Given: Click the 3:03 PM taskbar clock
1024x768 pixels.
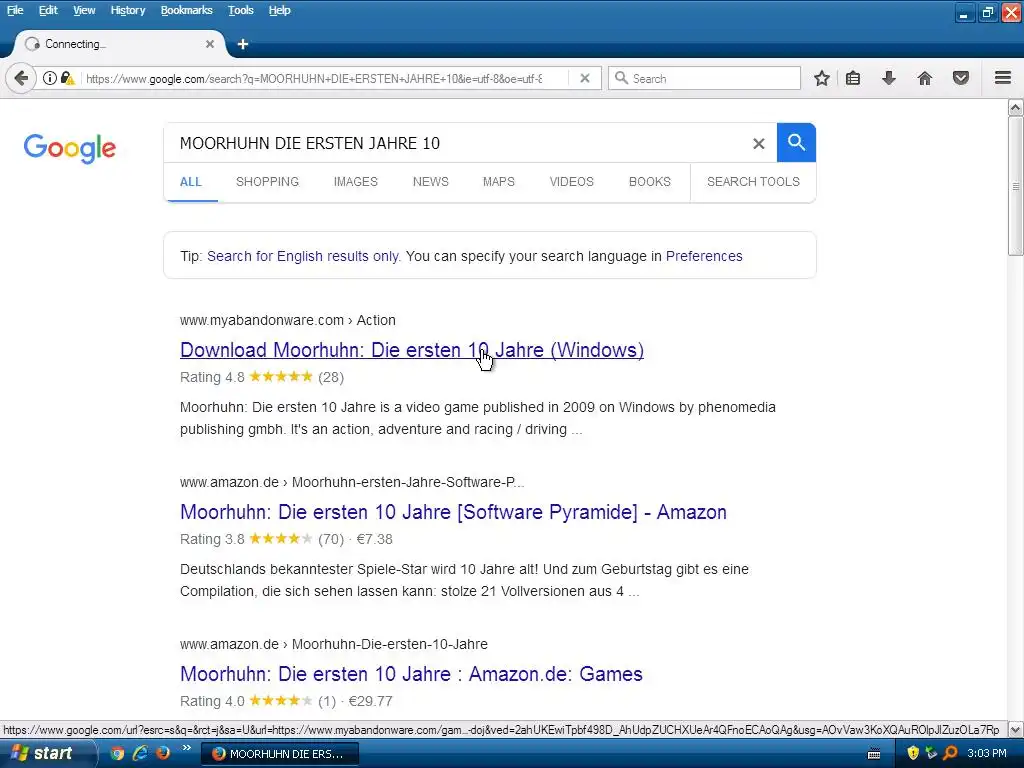Looking at the screenshot, I should click(x=987, y=753).
